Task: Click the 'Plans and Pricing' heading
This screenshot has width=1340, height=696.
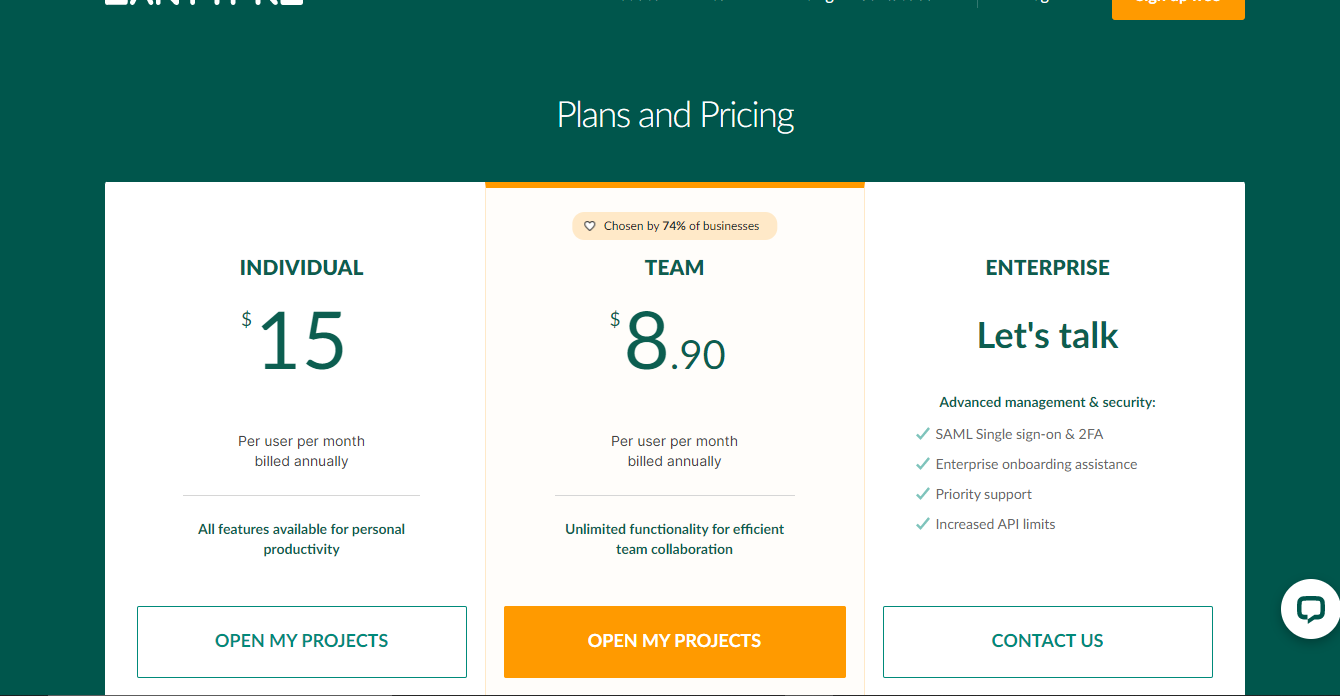Action: coord(675,115)
